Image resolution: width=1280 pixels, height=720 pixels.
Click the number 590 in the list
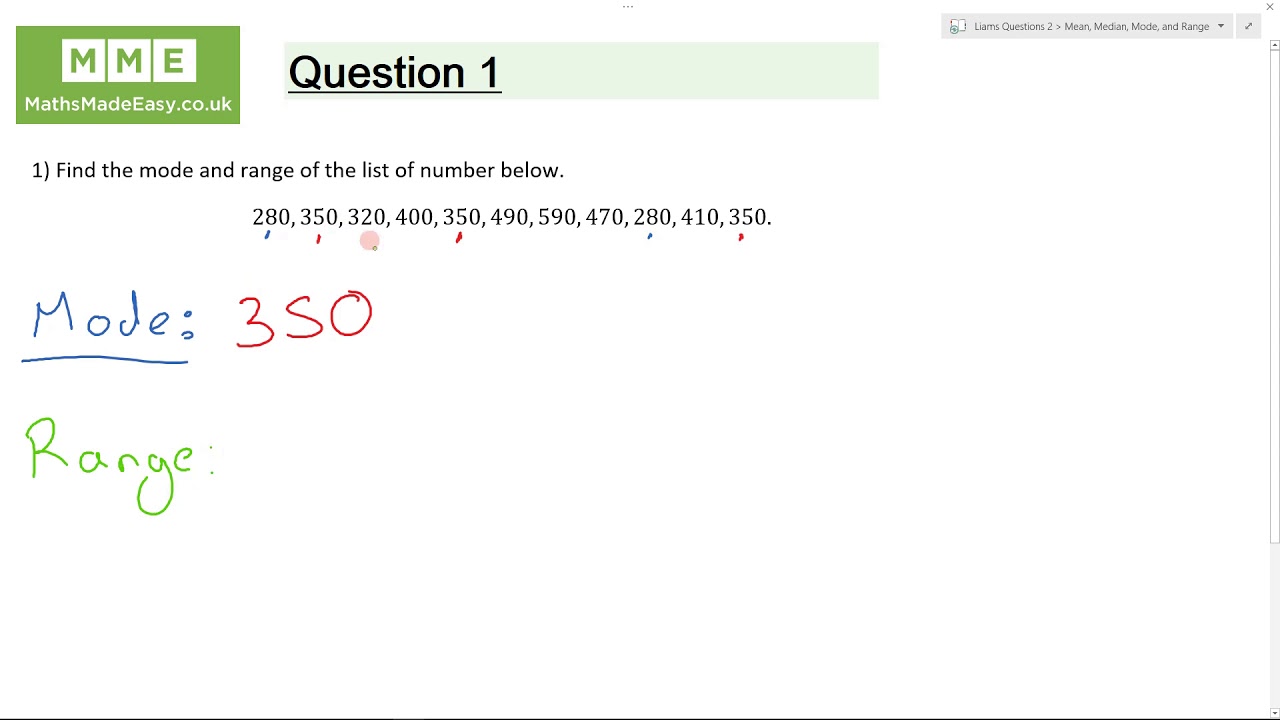coord(557,217)
